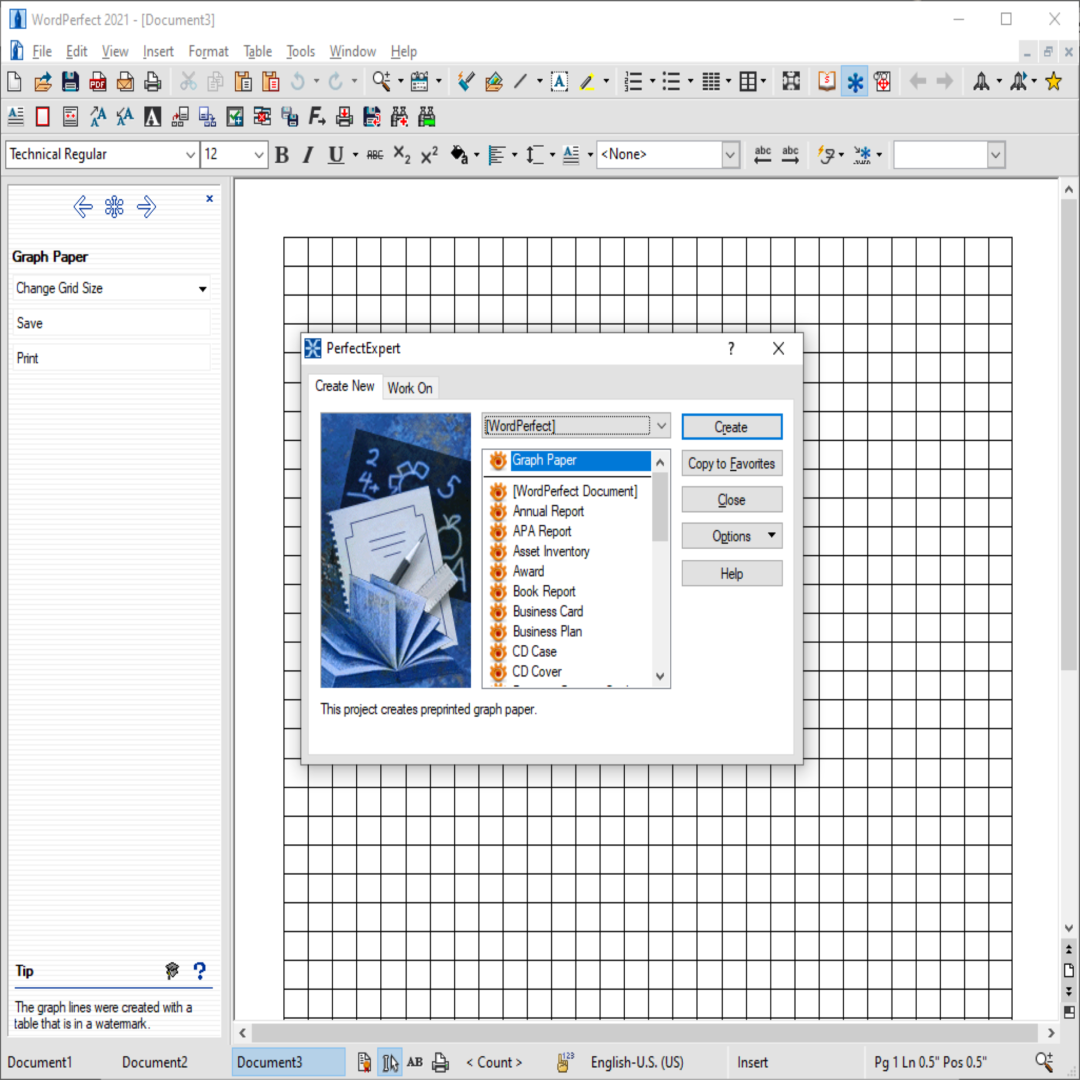Screen dimensions: 1080x1080
Task: Open the File menu
Action: (x=42, y=52)
